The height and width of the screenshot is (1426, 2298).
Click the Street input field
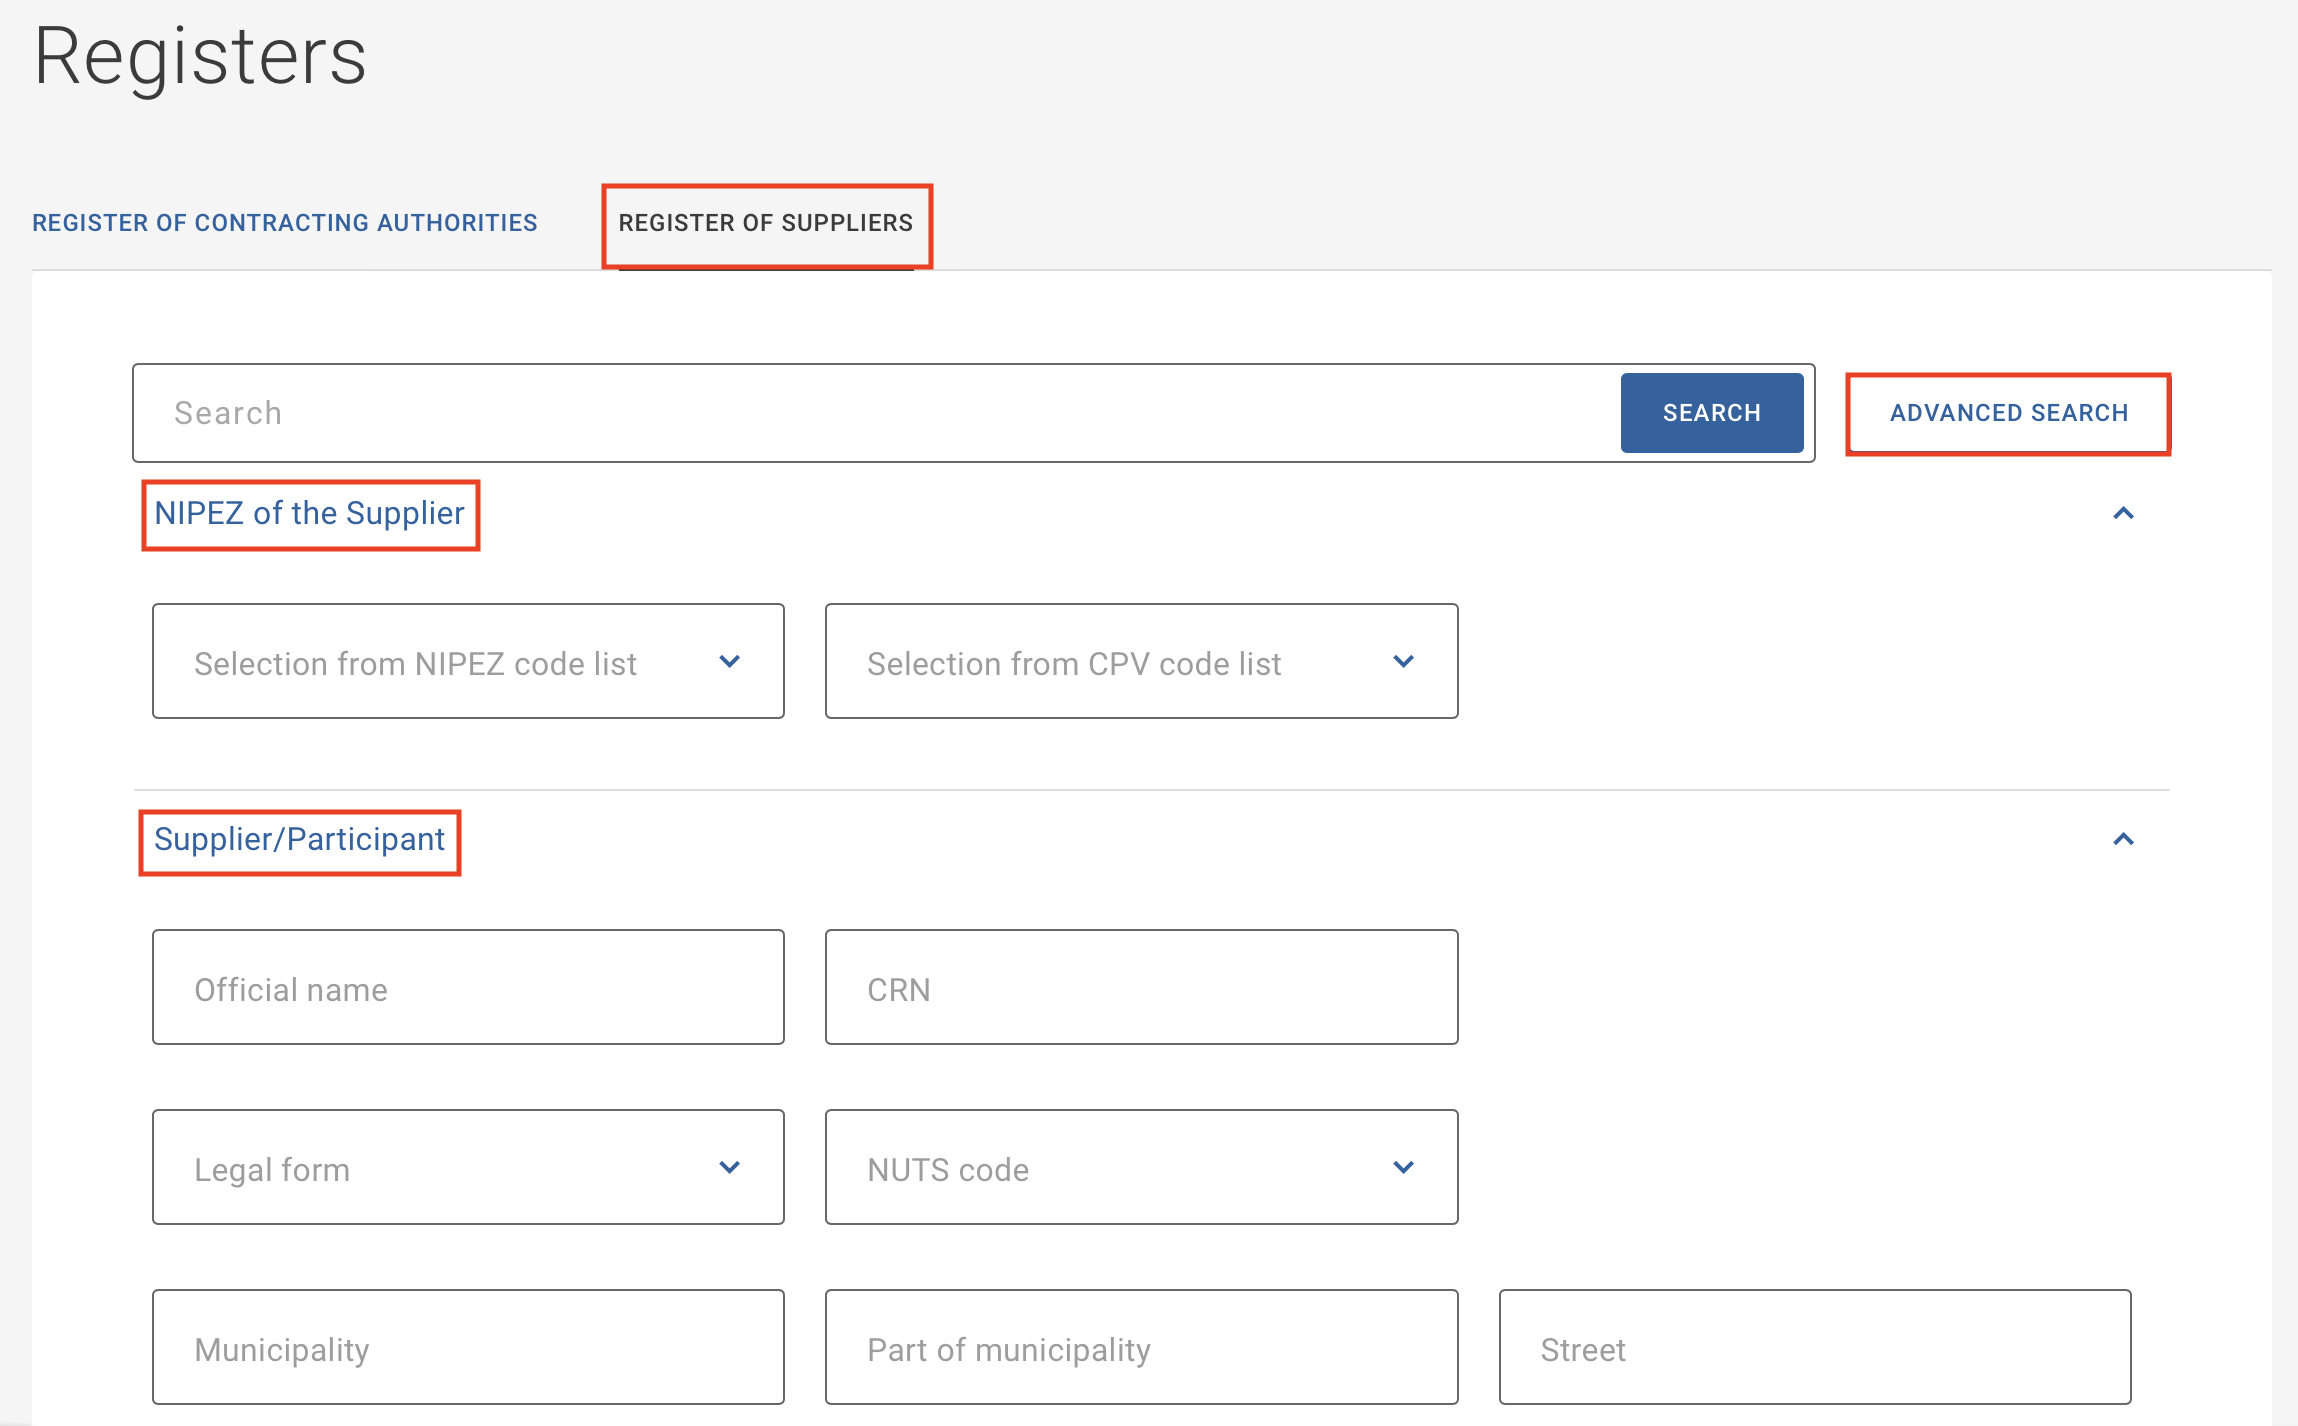(x=1814, y=1348)
